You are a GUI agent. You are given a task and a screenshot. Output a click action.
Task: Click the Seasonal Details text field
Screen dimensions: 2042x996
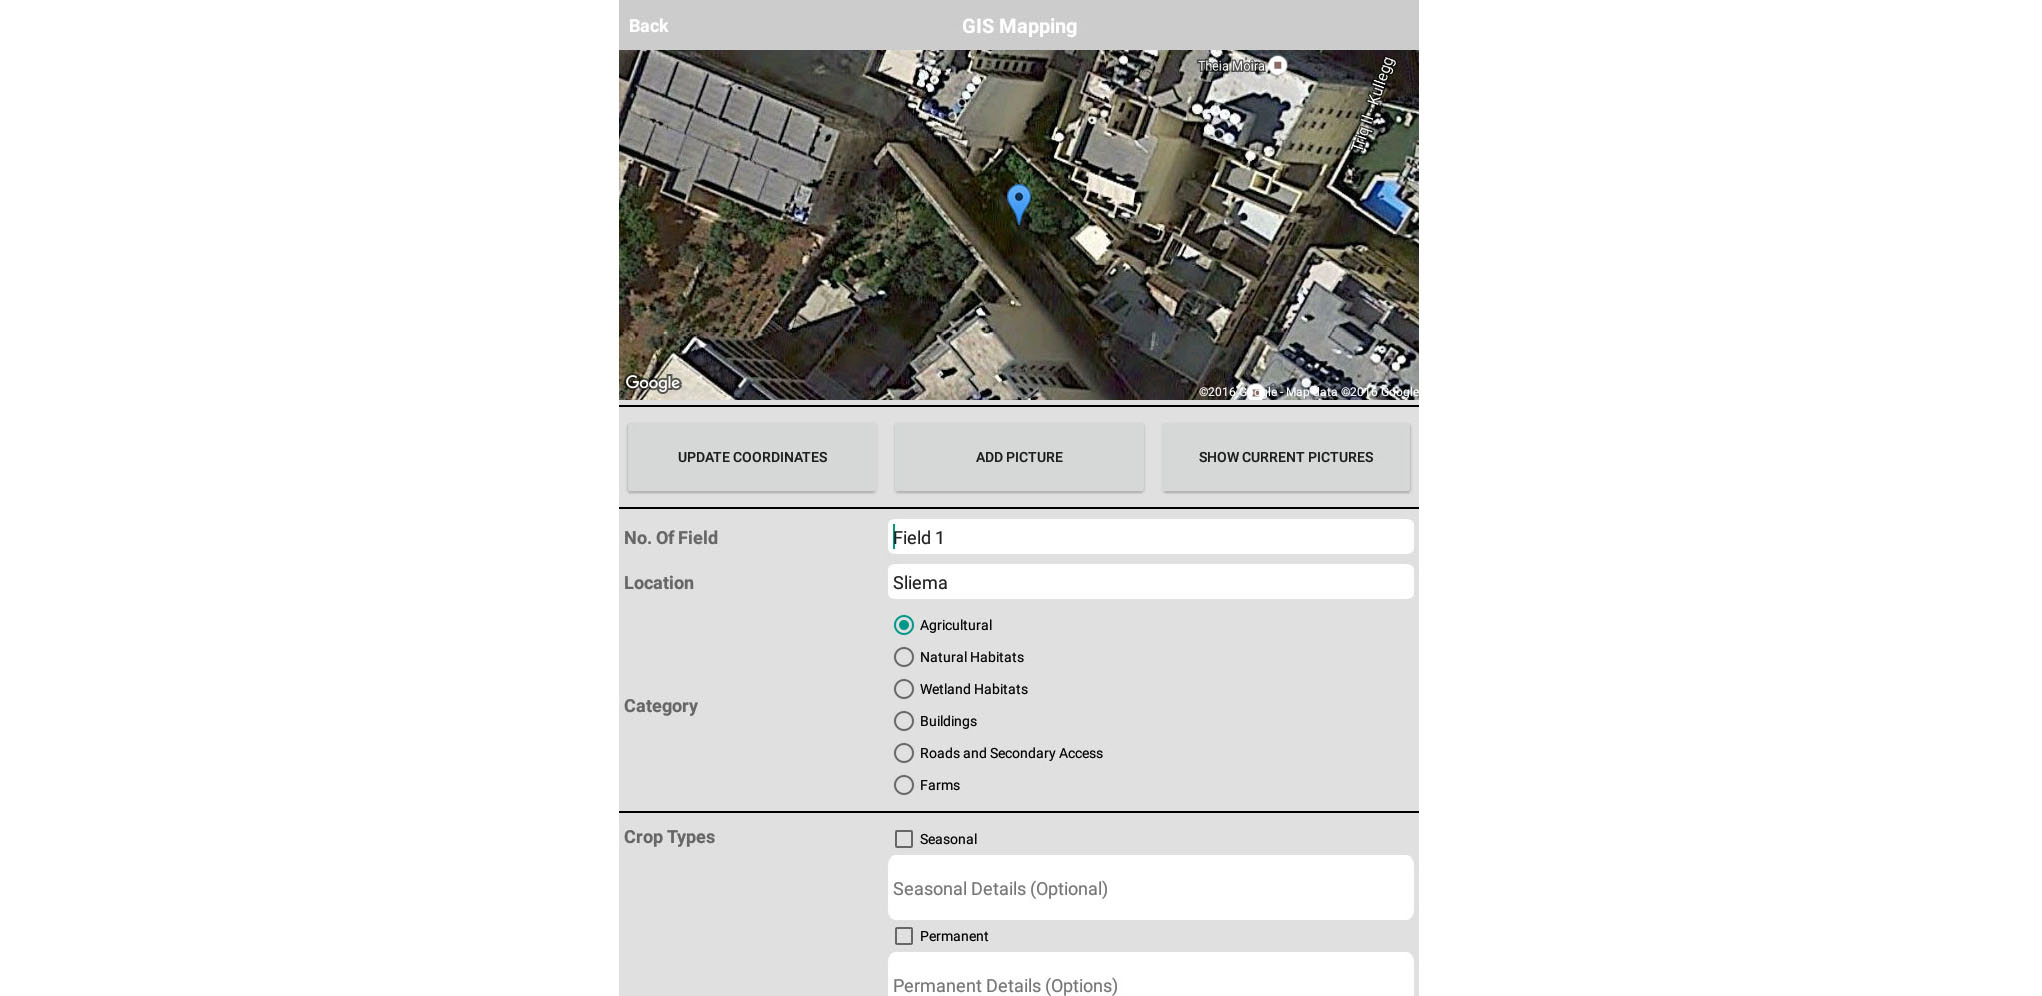[x=1150, y=888]
